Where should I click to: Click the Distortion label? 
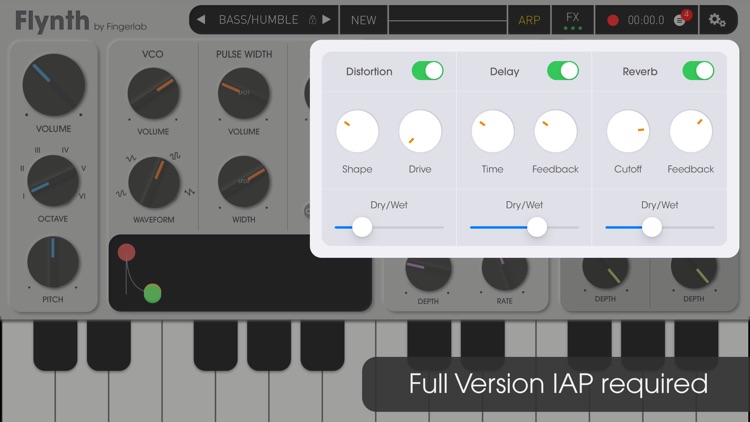[x=369, y=71]
